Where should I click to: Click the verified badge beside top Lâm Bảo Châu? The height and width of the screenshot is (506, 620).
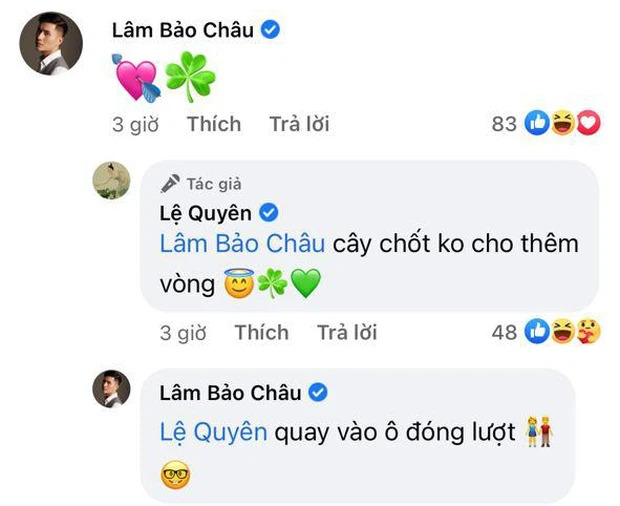(270, 30)
